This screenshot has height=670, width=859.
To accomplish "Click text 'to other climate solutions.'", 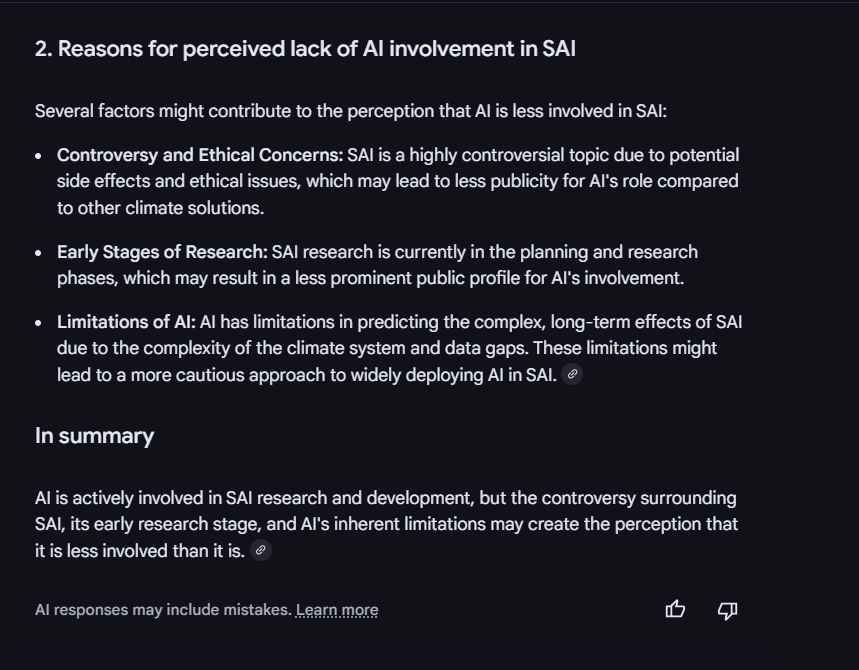I will click(161, 208).
